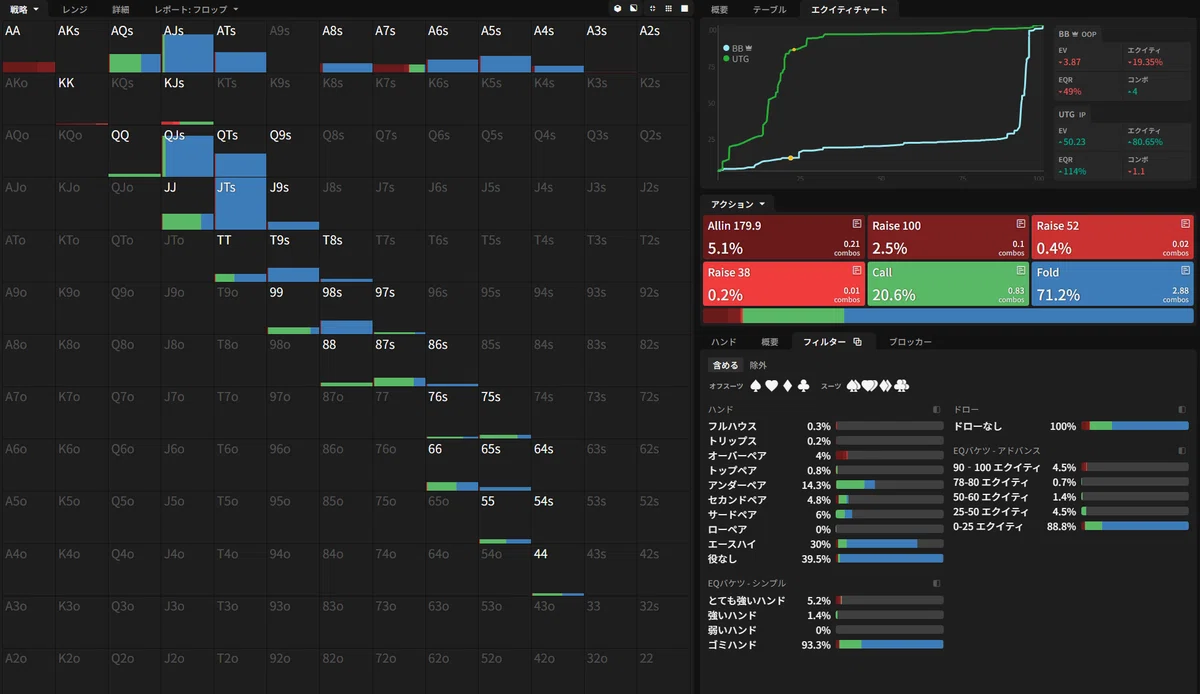Switch the matrix to the small grid view icon
Viewport: 1200px width, 694px height.
(668, 8)
